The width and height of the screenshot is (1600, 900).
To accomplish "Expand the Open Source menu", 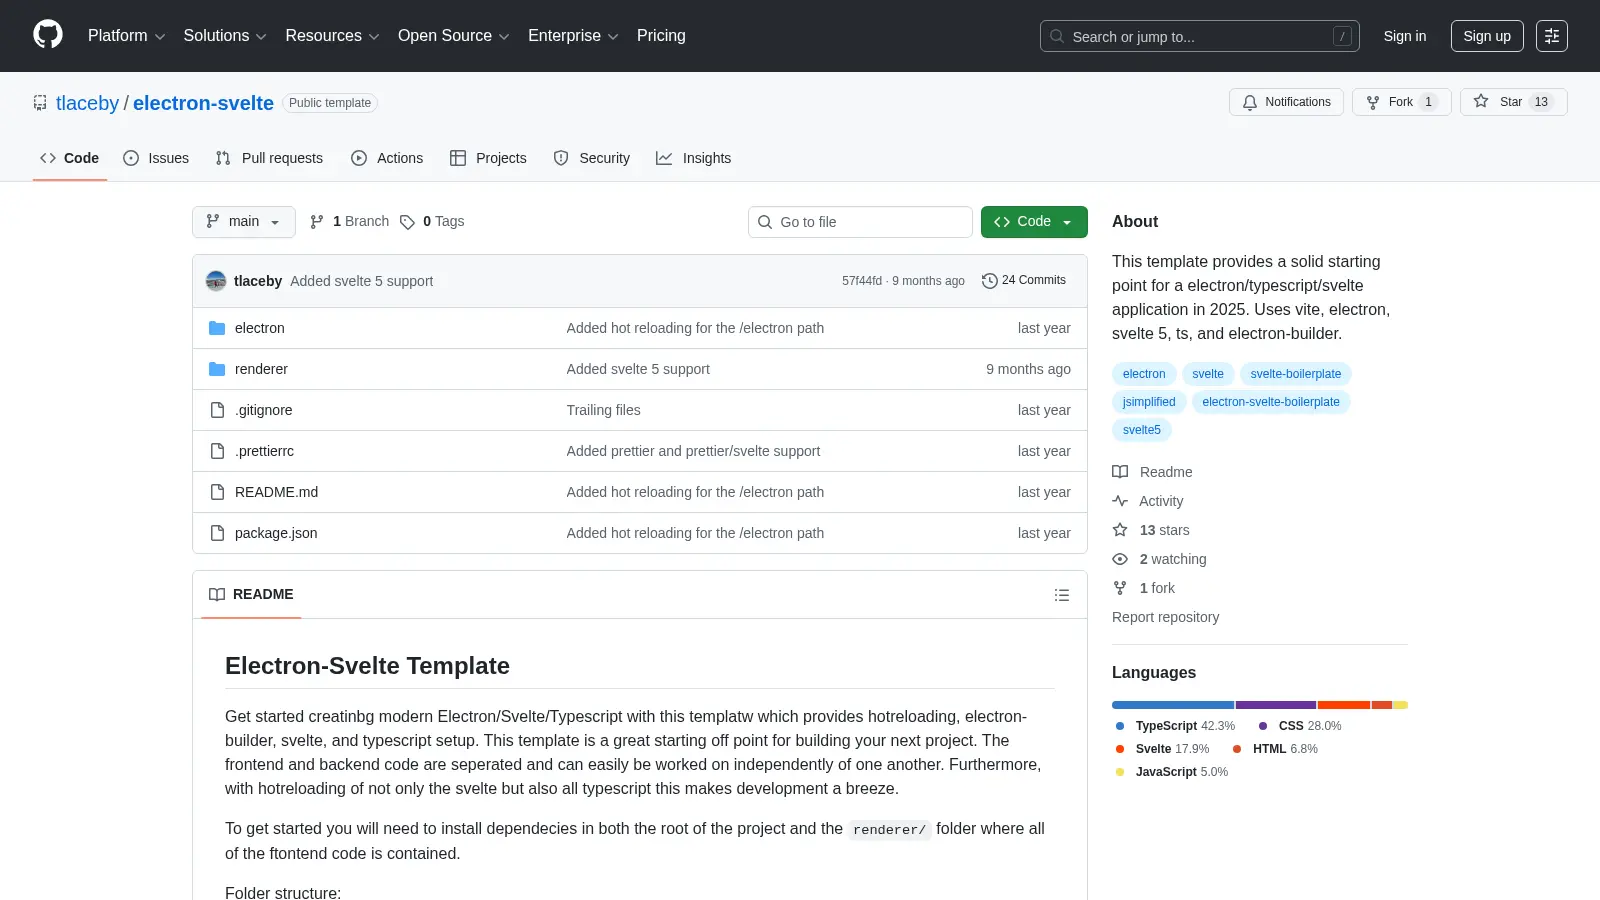I will (x=454, y=36).
